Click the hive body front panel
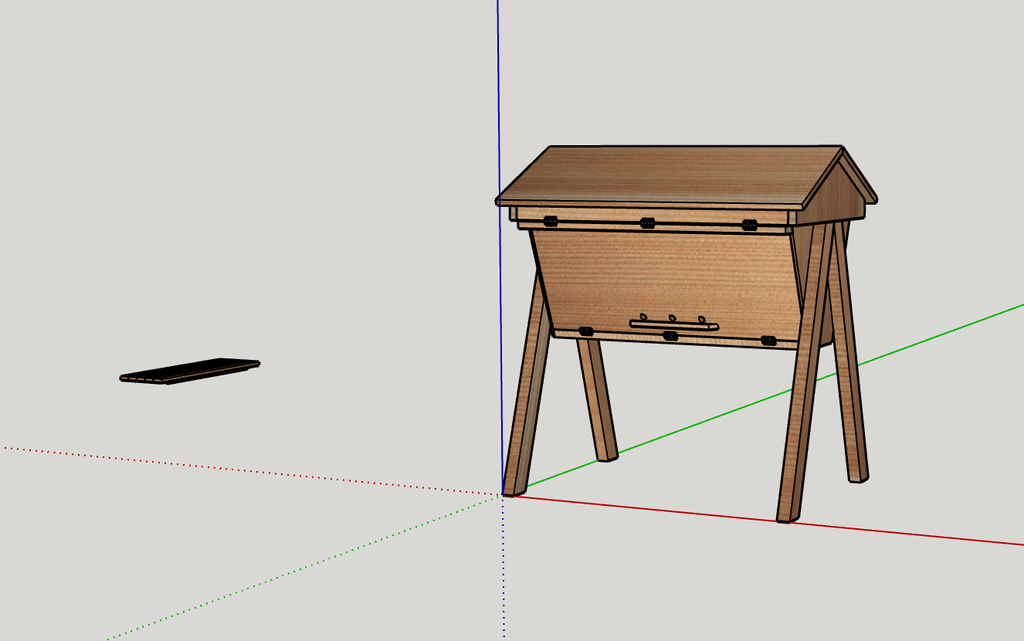 666,281
